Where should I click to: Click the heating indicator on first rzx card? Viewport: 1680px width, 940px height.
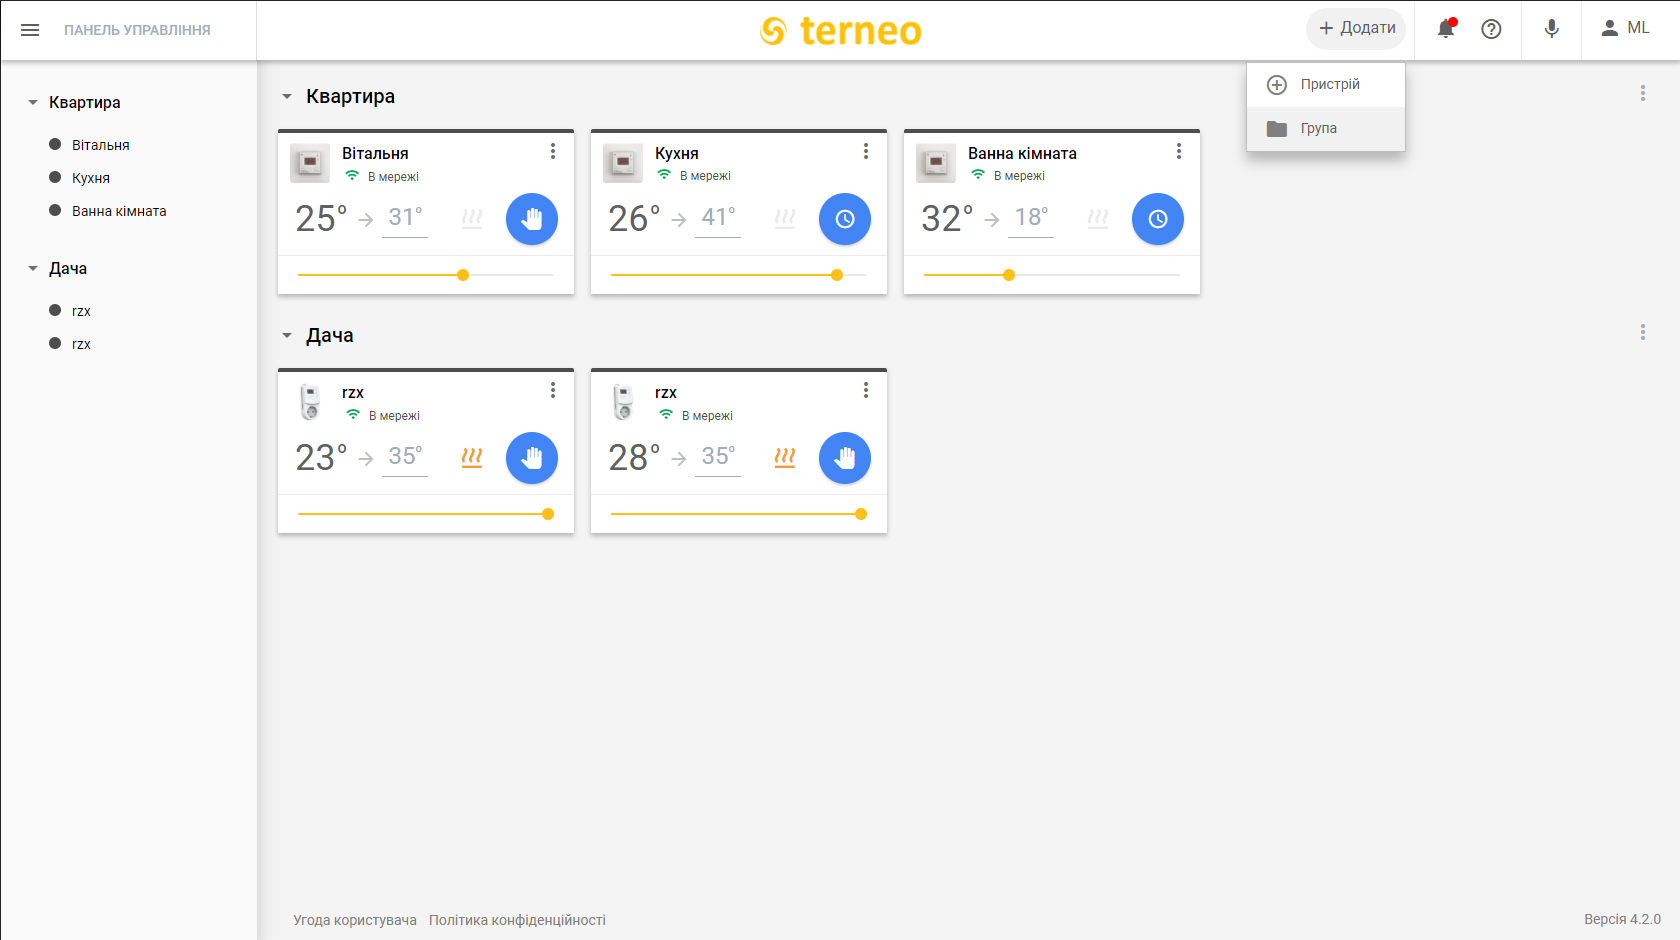point(472,457)
